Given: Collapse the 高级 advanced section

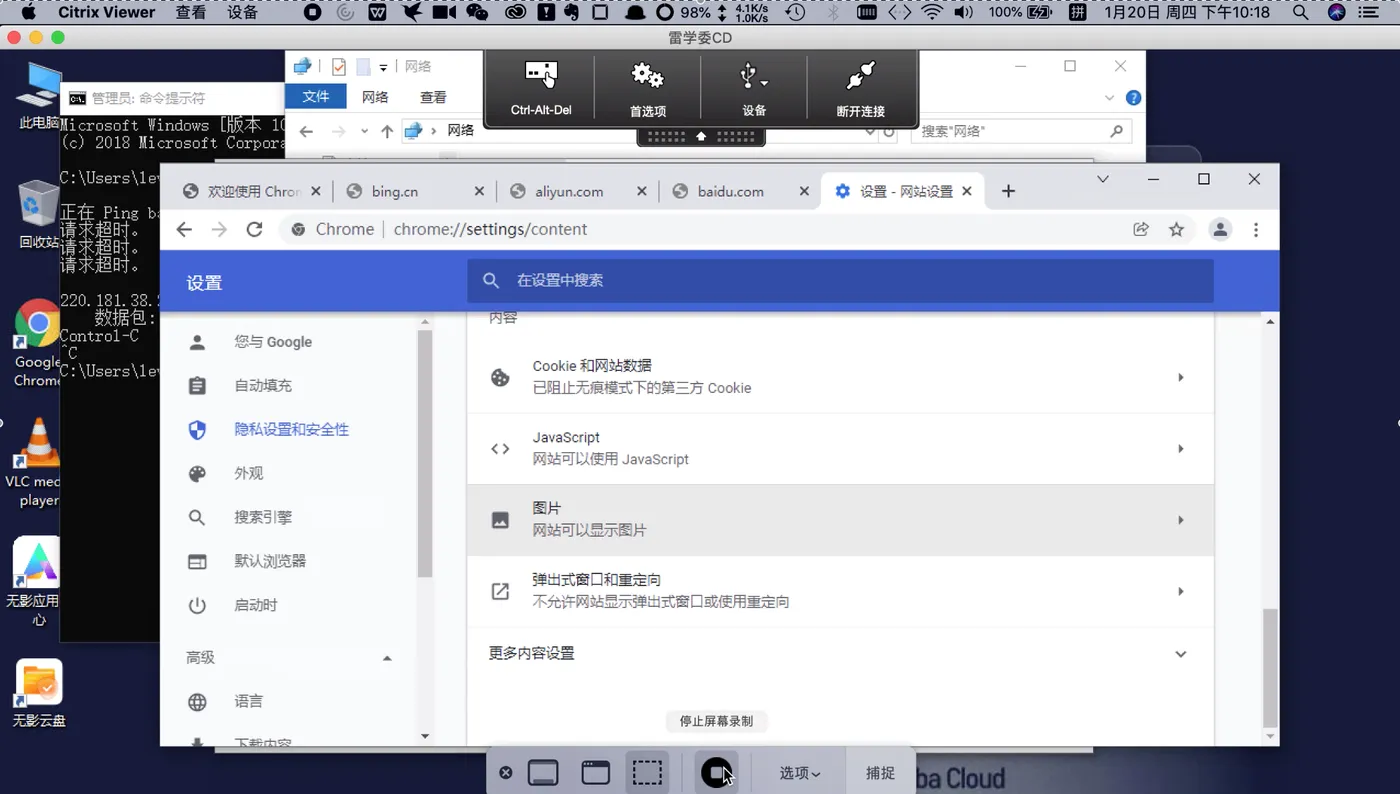Looking at the screenshot, I should pyautogui.click(x=387, y=658).
